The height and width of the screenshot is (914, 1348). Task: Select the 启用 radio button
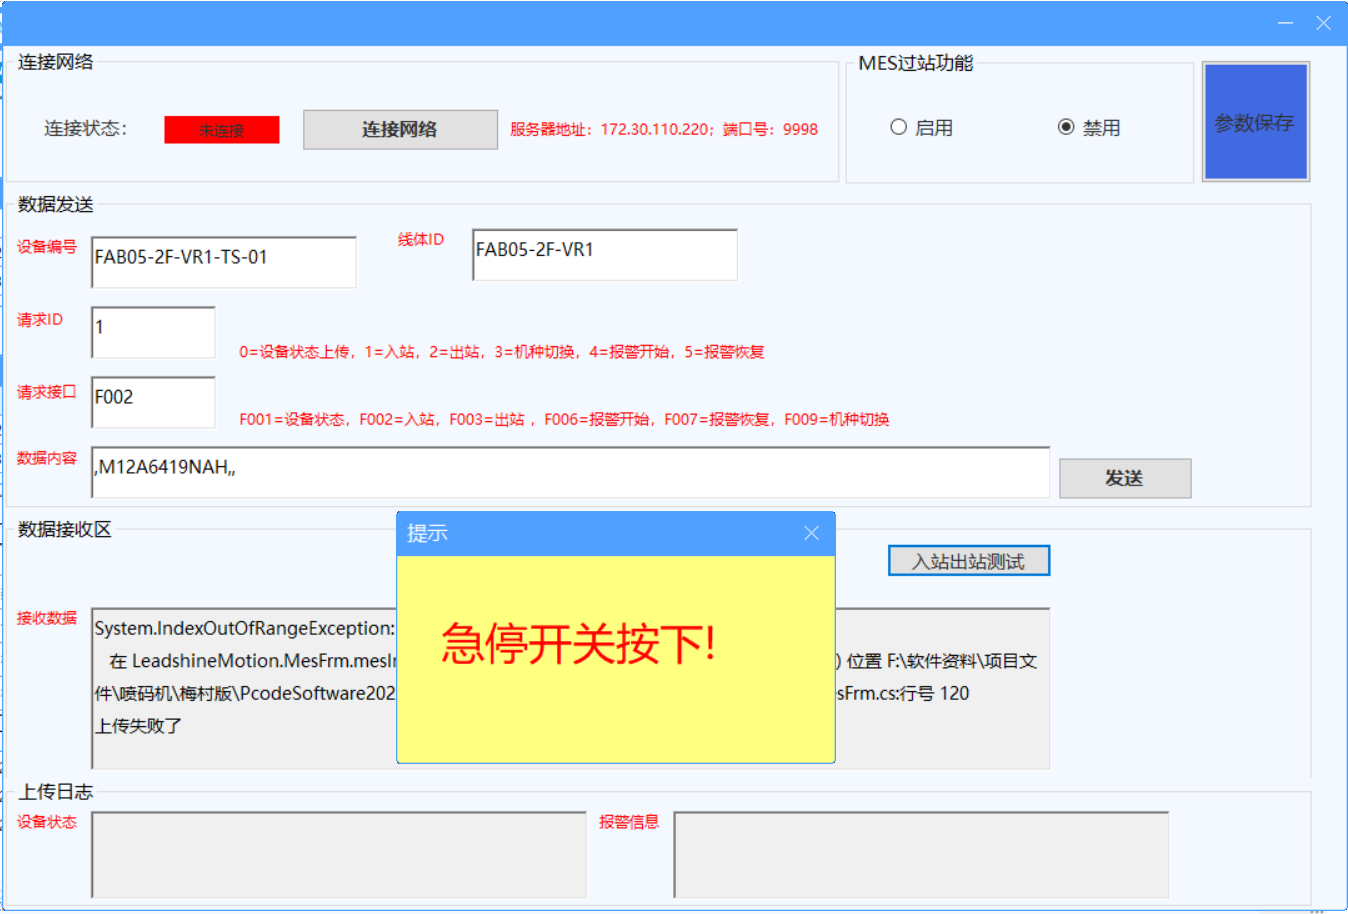tap(898, 127)
